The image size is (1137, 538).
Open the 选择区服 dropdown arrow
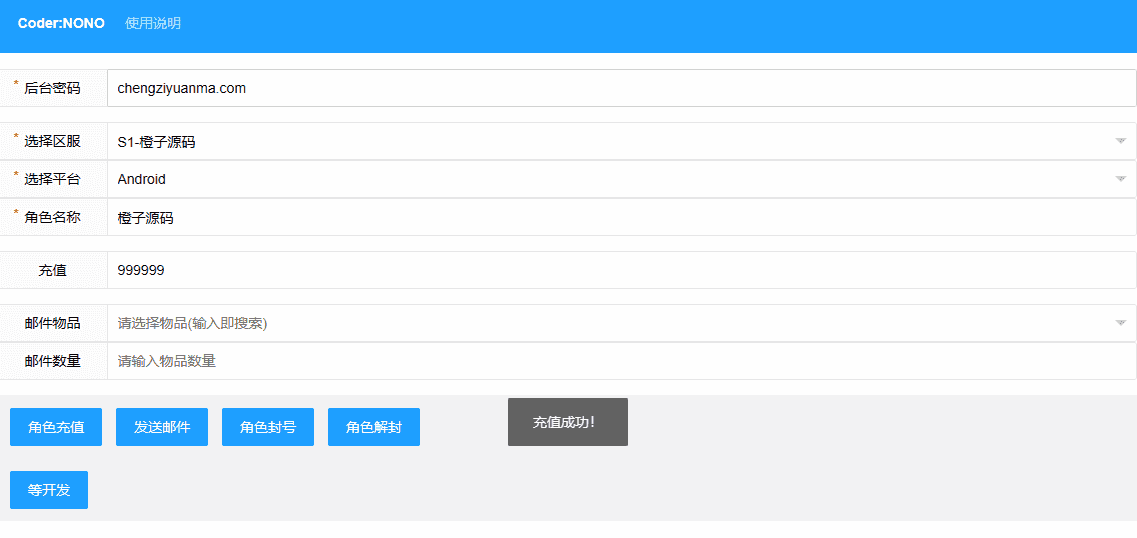(x=1120, y=141)
